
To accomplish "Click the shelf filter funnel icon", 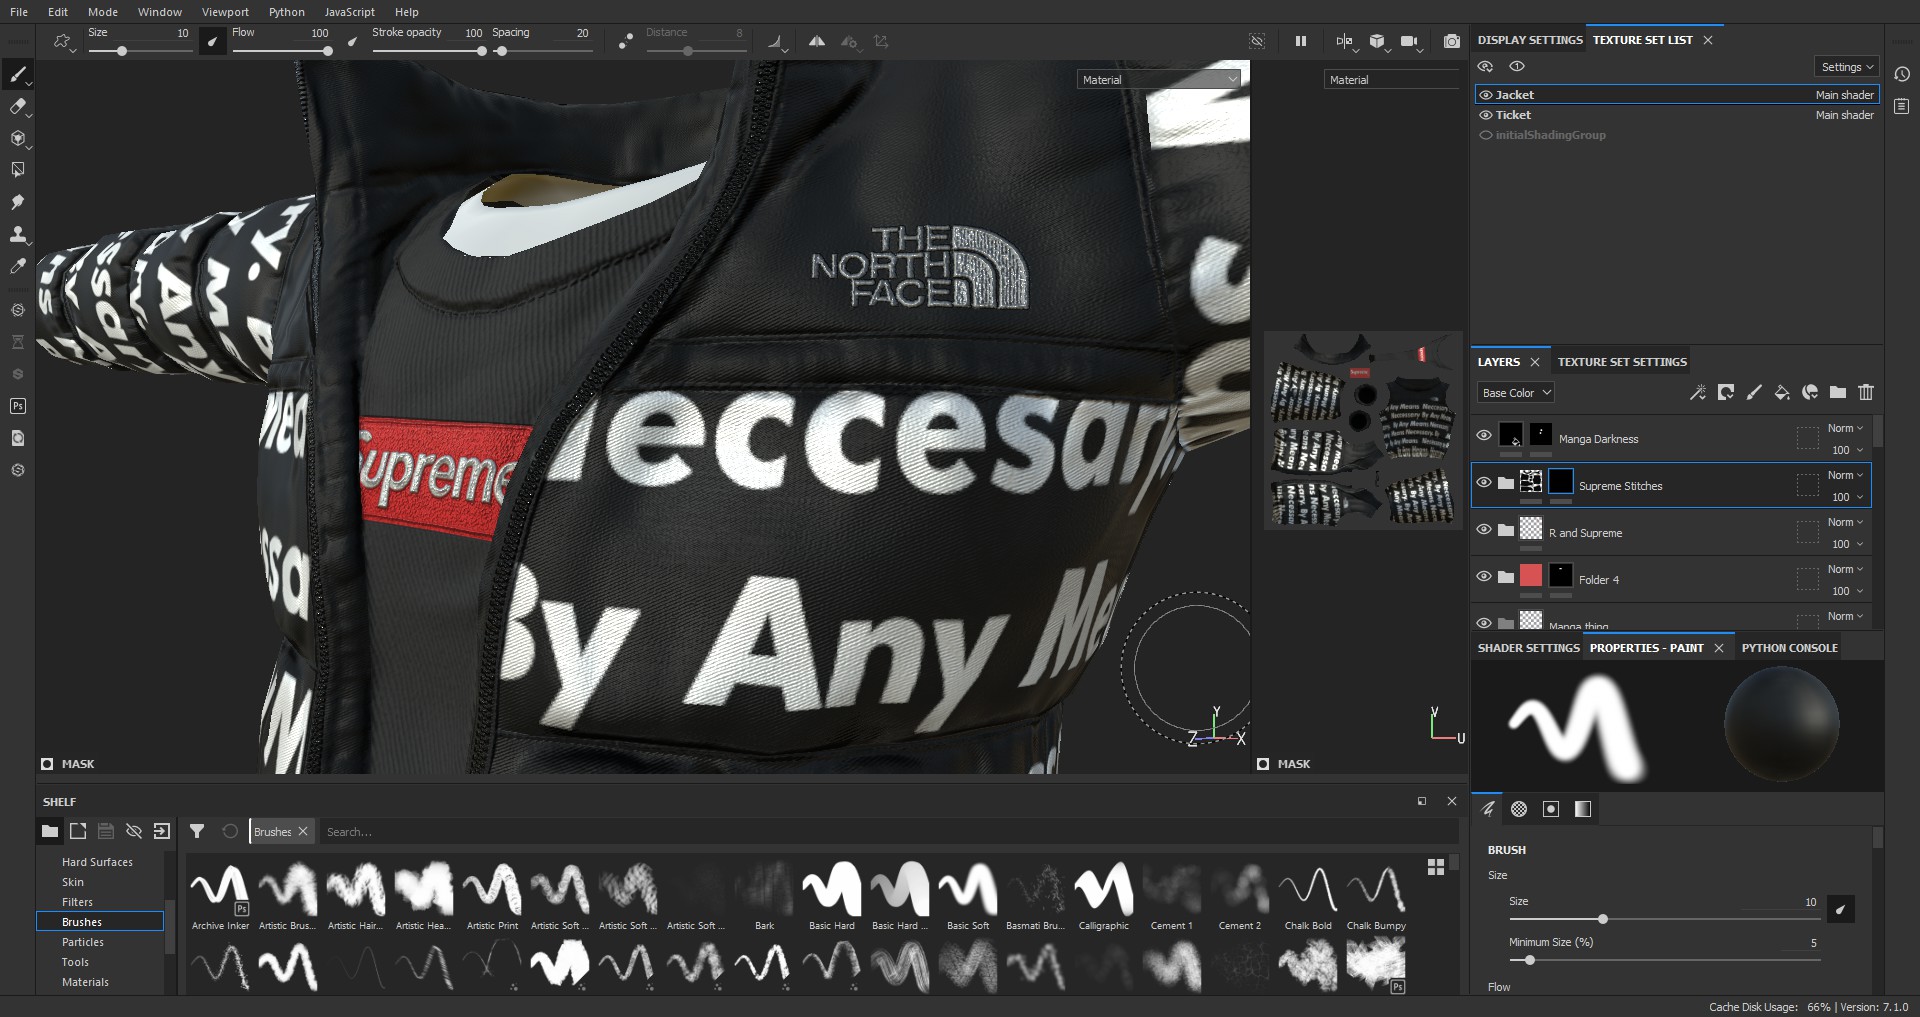I will 197,831.
